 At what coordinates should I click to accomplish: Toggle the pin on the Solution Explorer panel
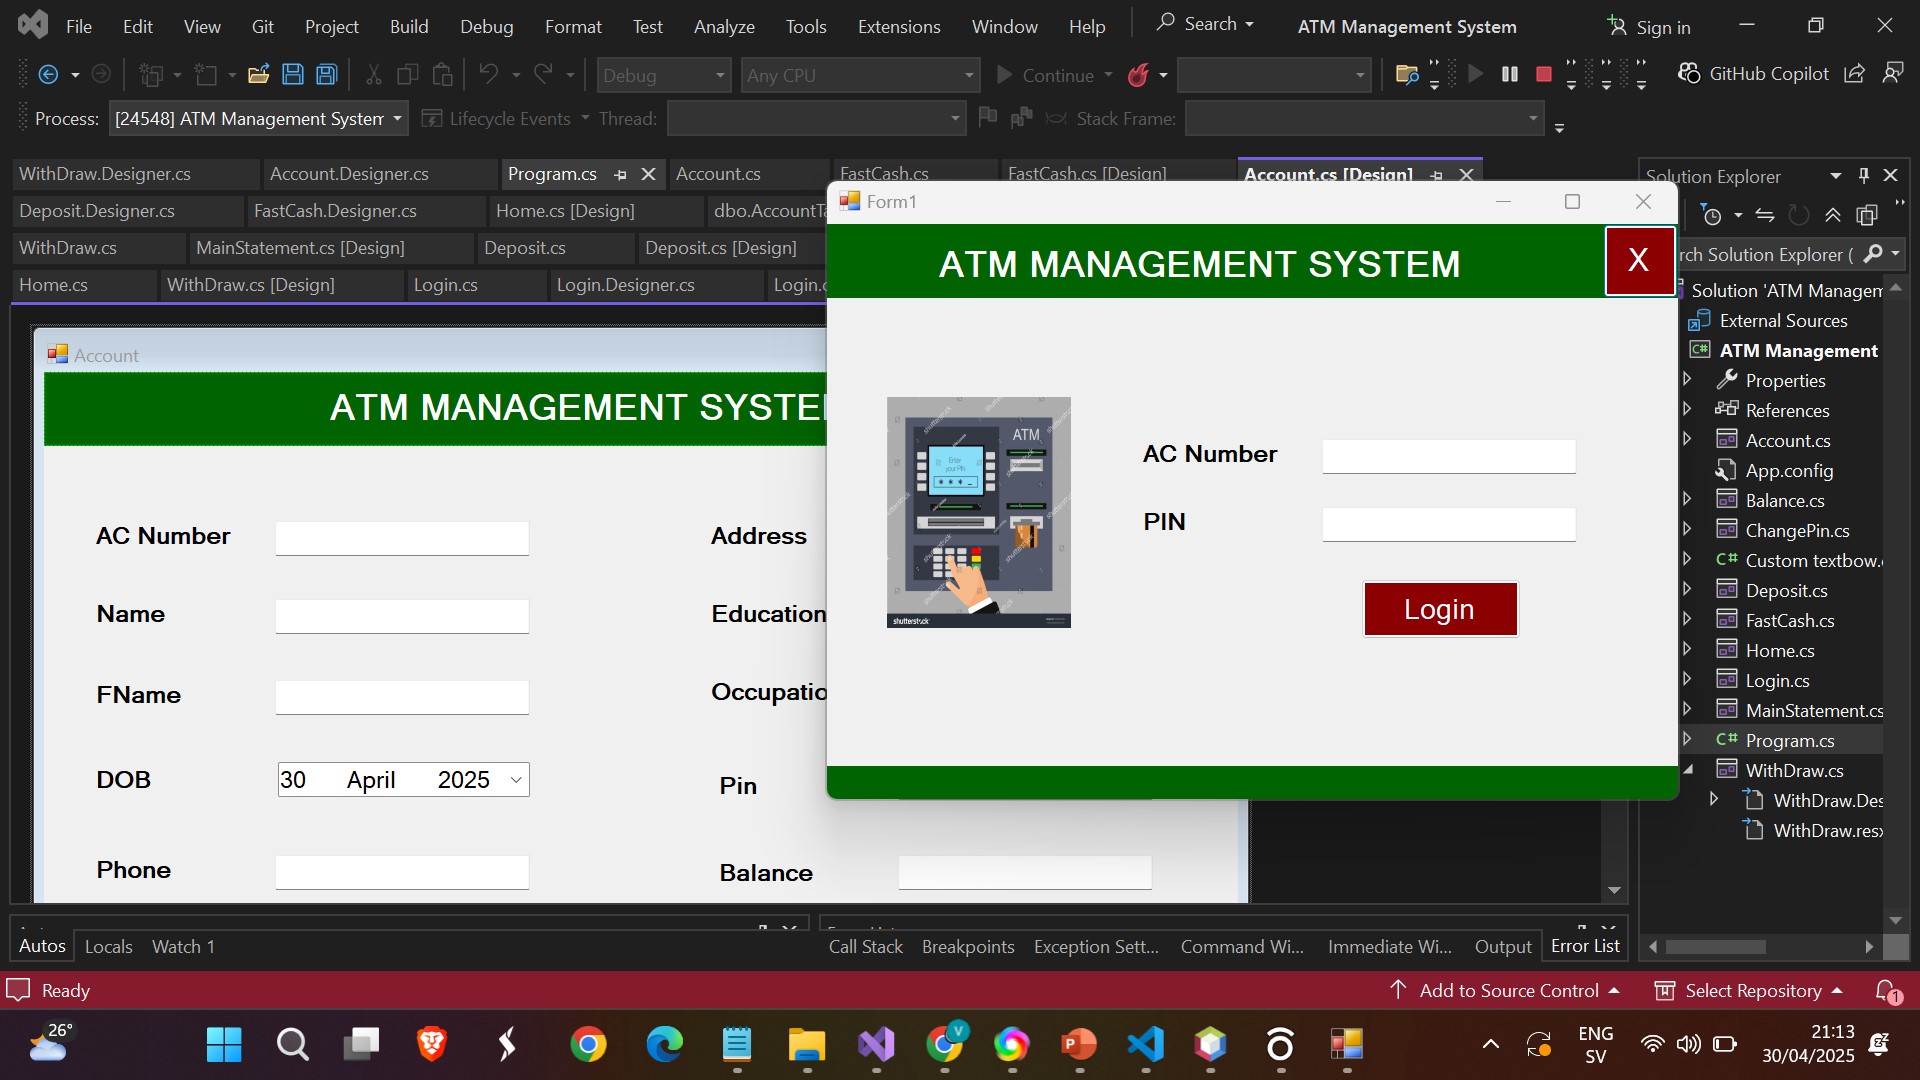(x=1863, y=175)
